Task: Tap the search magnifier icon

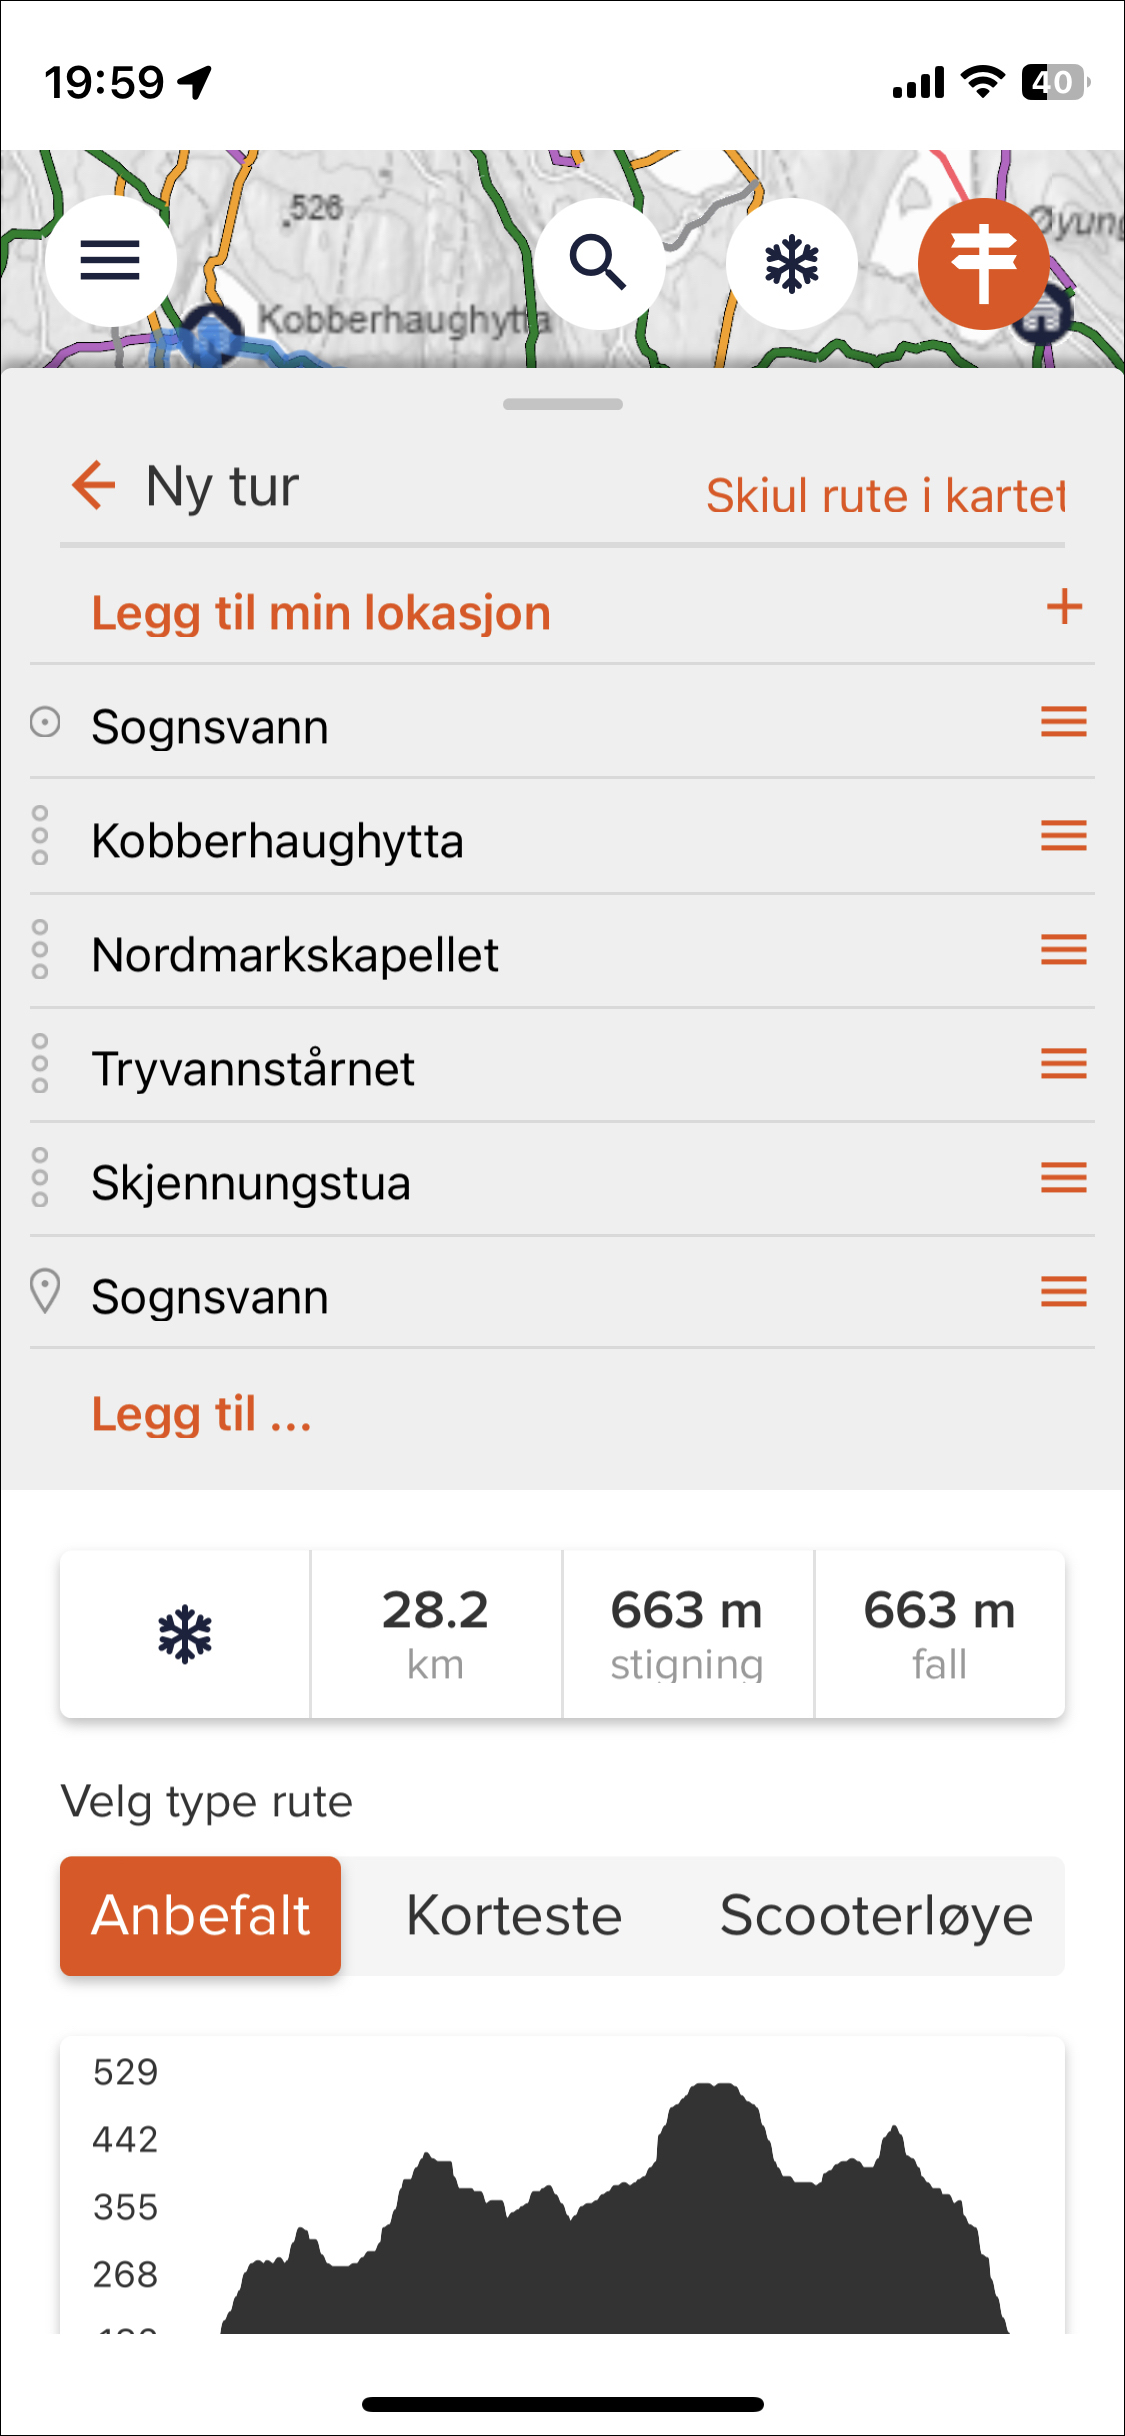Action: 599,263
